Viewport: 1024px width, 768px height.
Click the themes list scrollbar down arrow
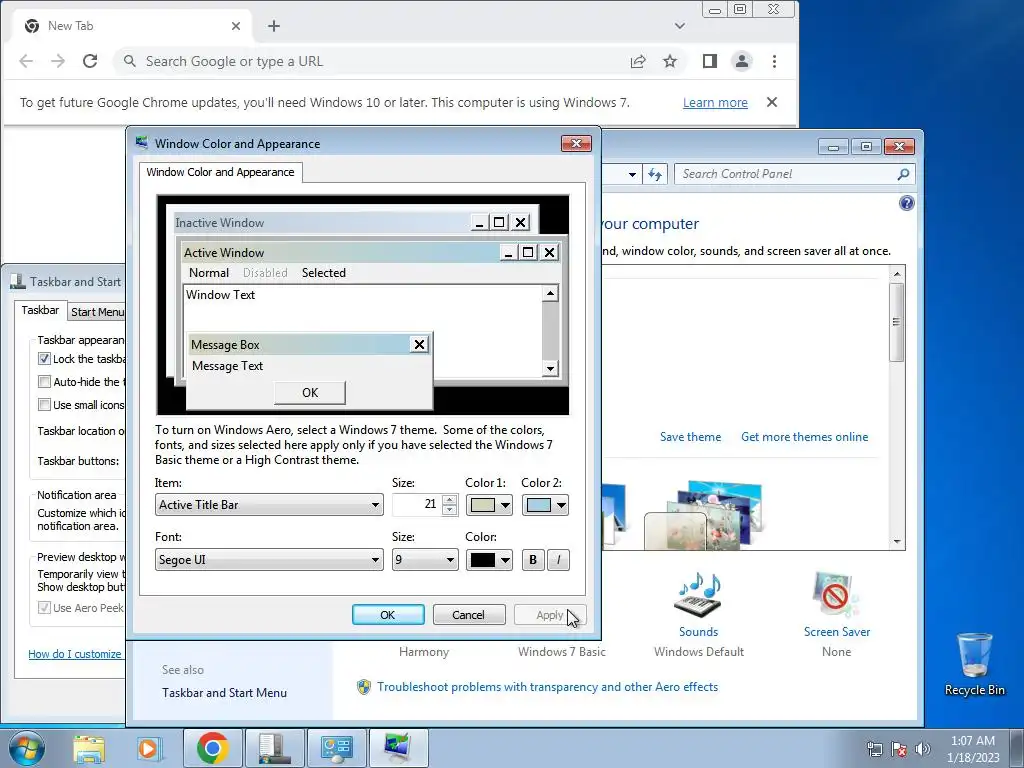click(x=897, y=541)
